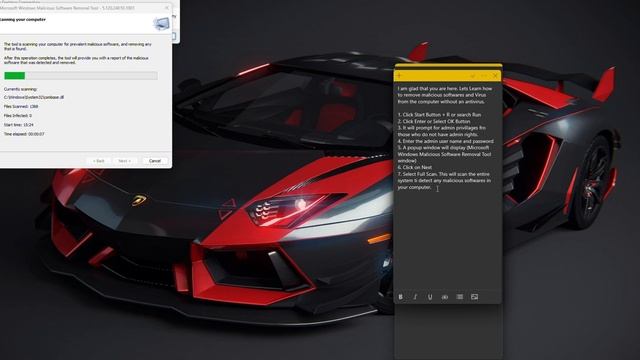The height and width of the screenshot is (360, 640).
Task: Toggle bullet list in the sticky note
Action: (460, 297)
